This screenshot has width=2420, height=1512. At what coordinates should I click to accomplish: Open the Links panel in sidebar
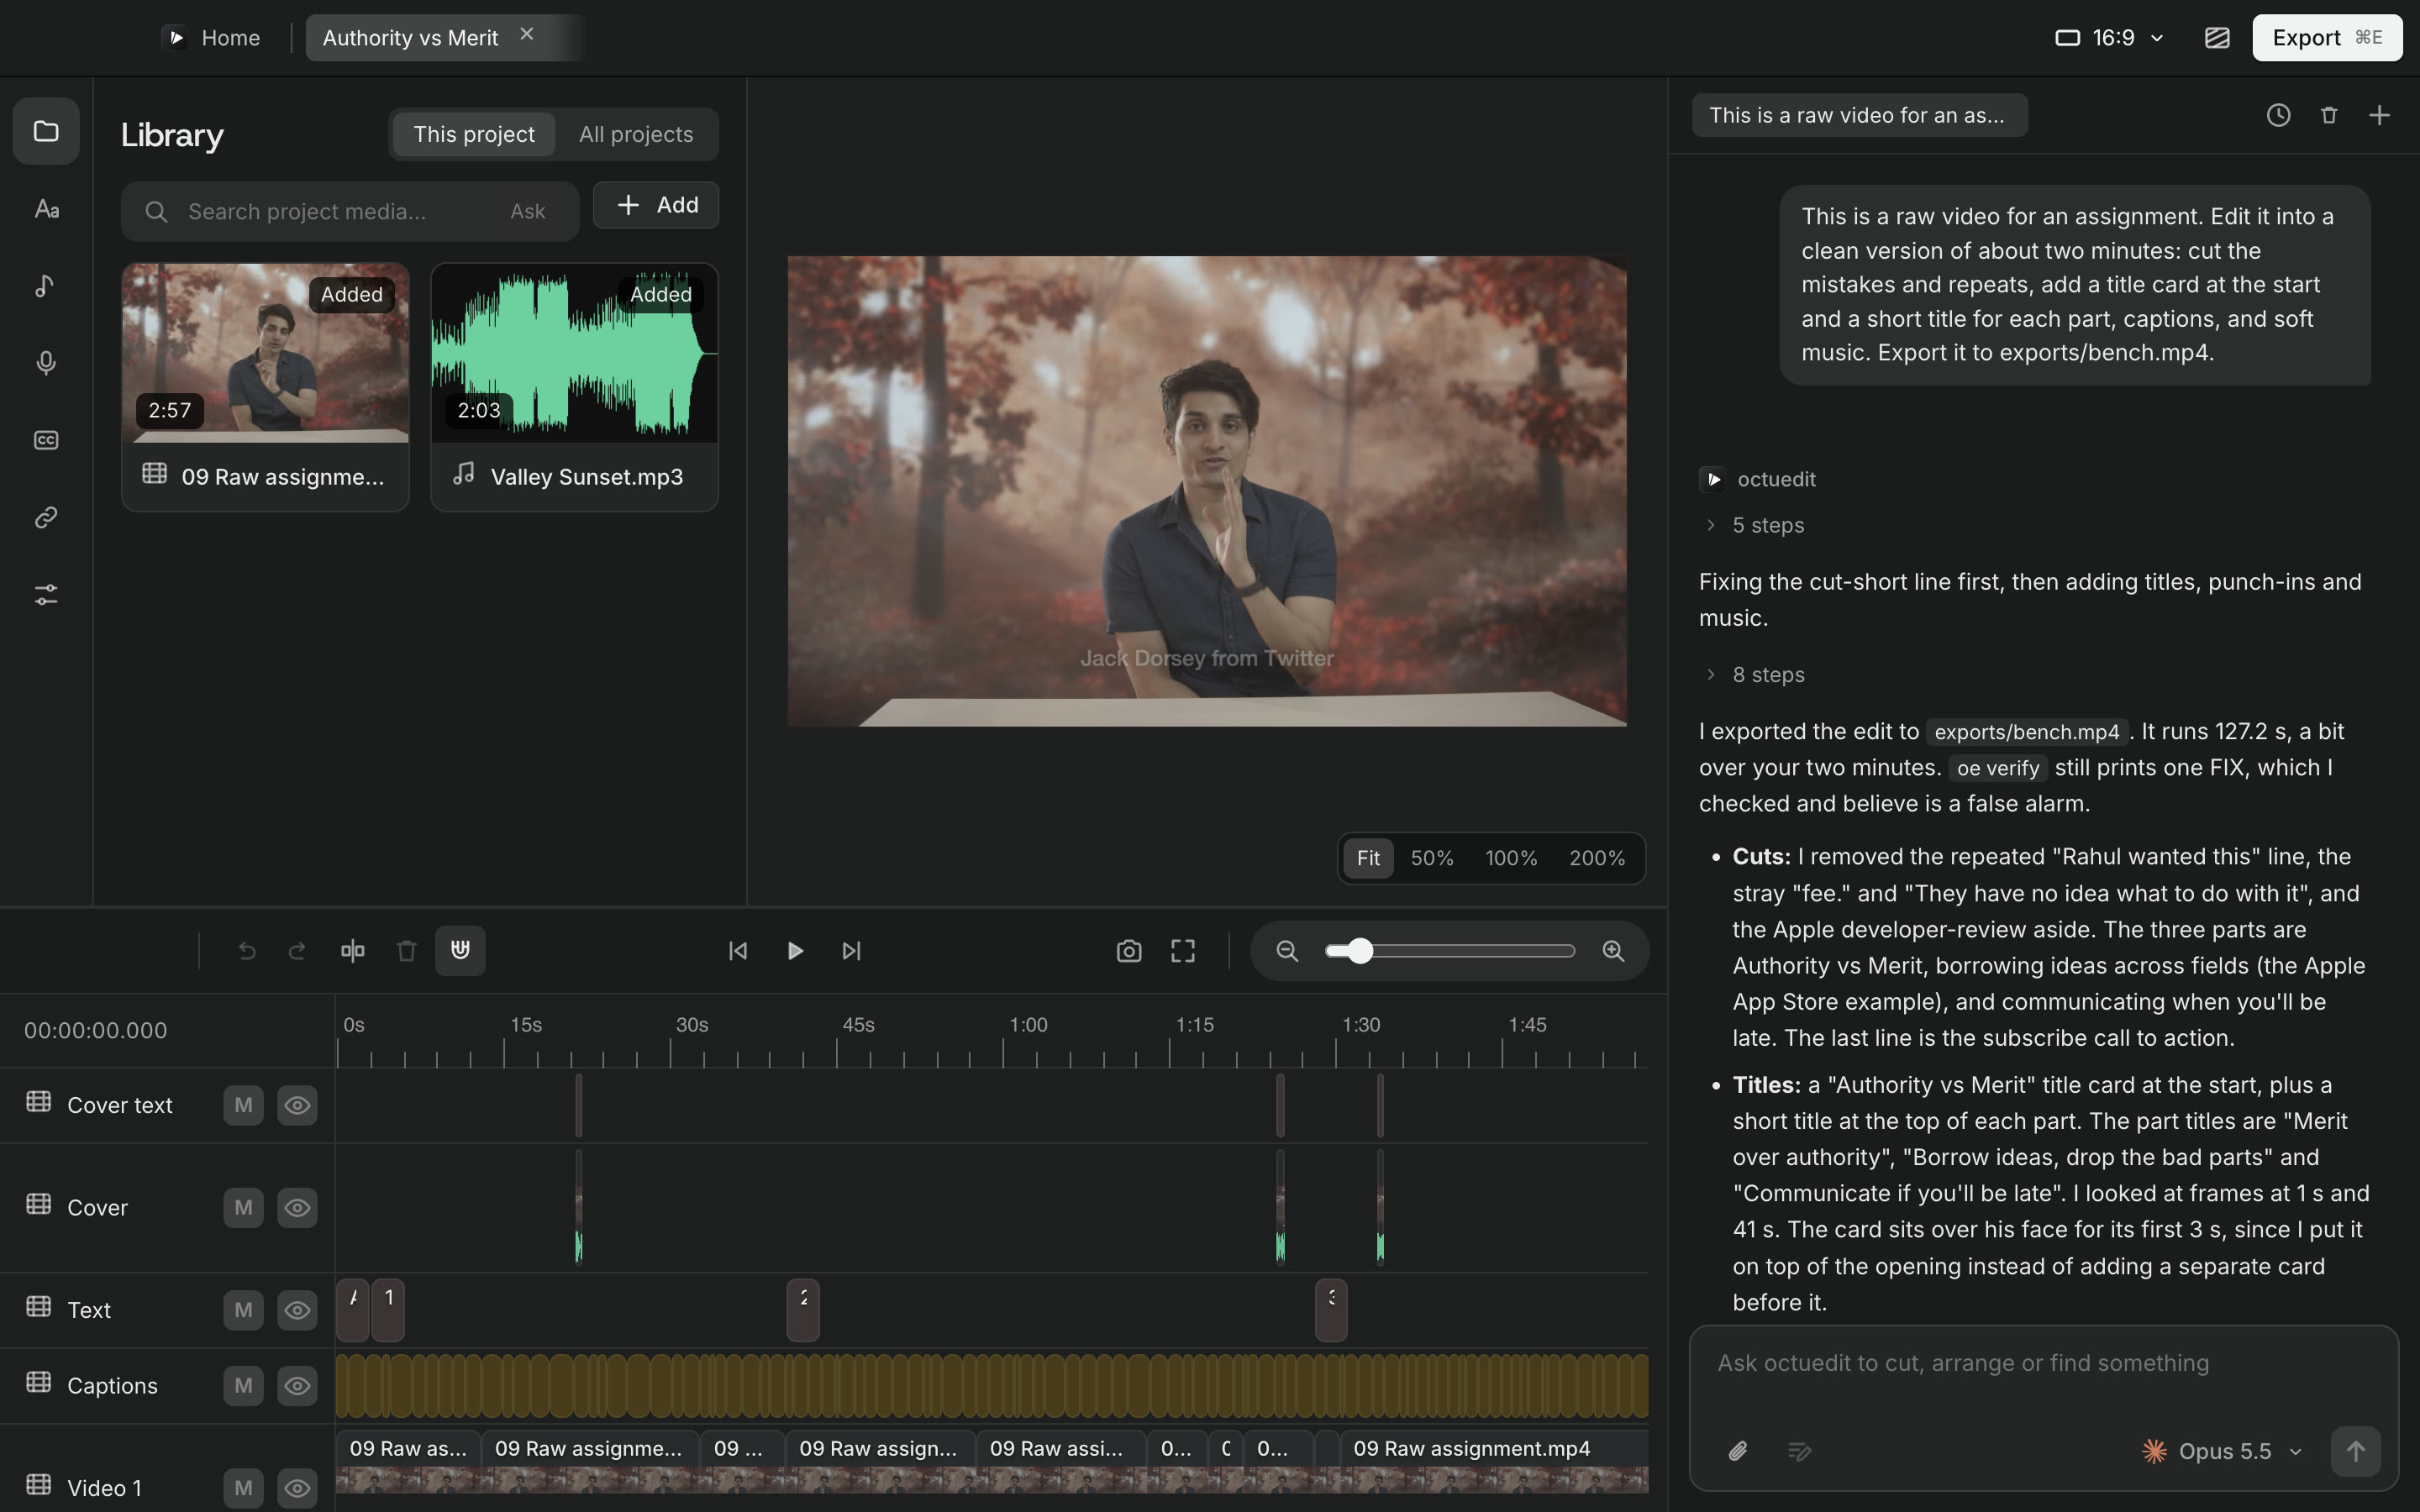click(x=46, y=517)
